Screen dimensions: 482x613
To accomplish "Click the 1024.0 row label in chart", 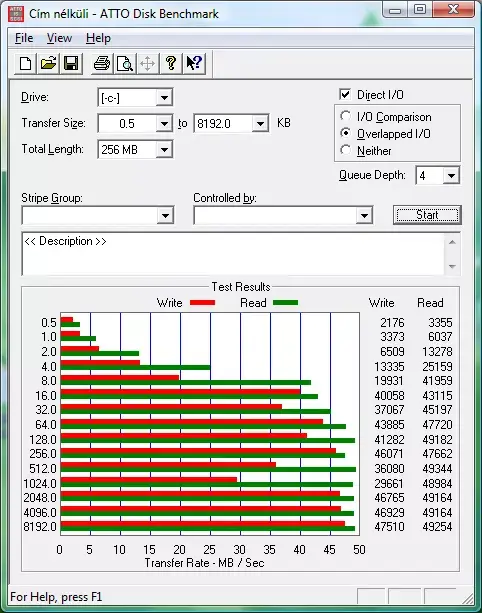I will pyautogui.click(x=40, y=484).
